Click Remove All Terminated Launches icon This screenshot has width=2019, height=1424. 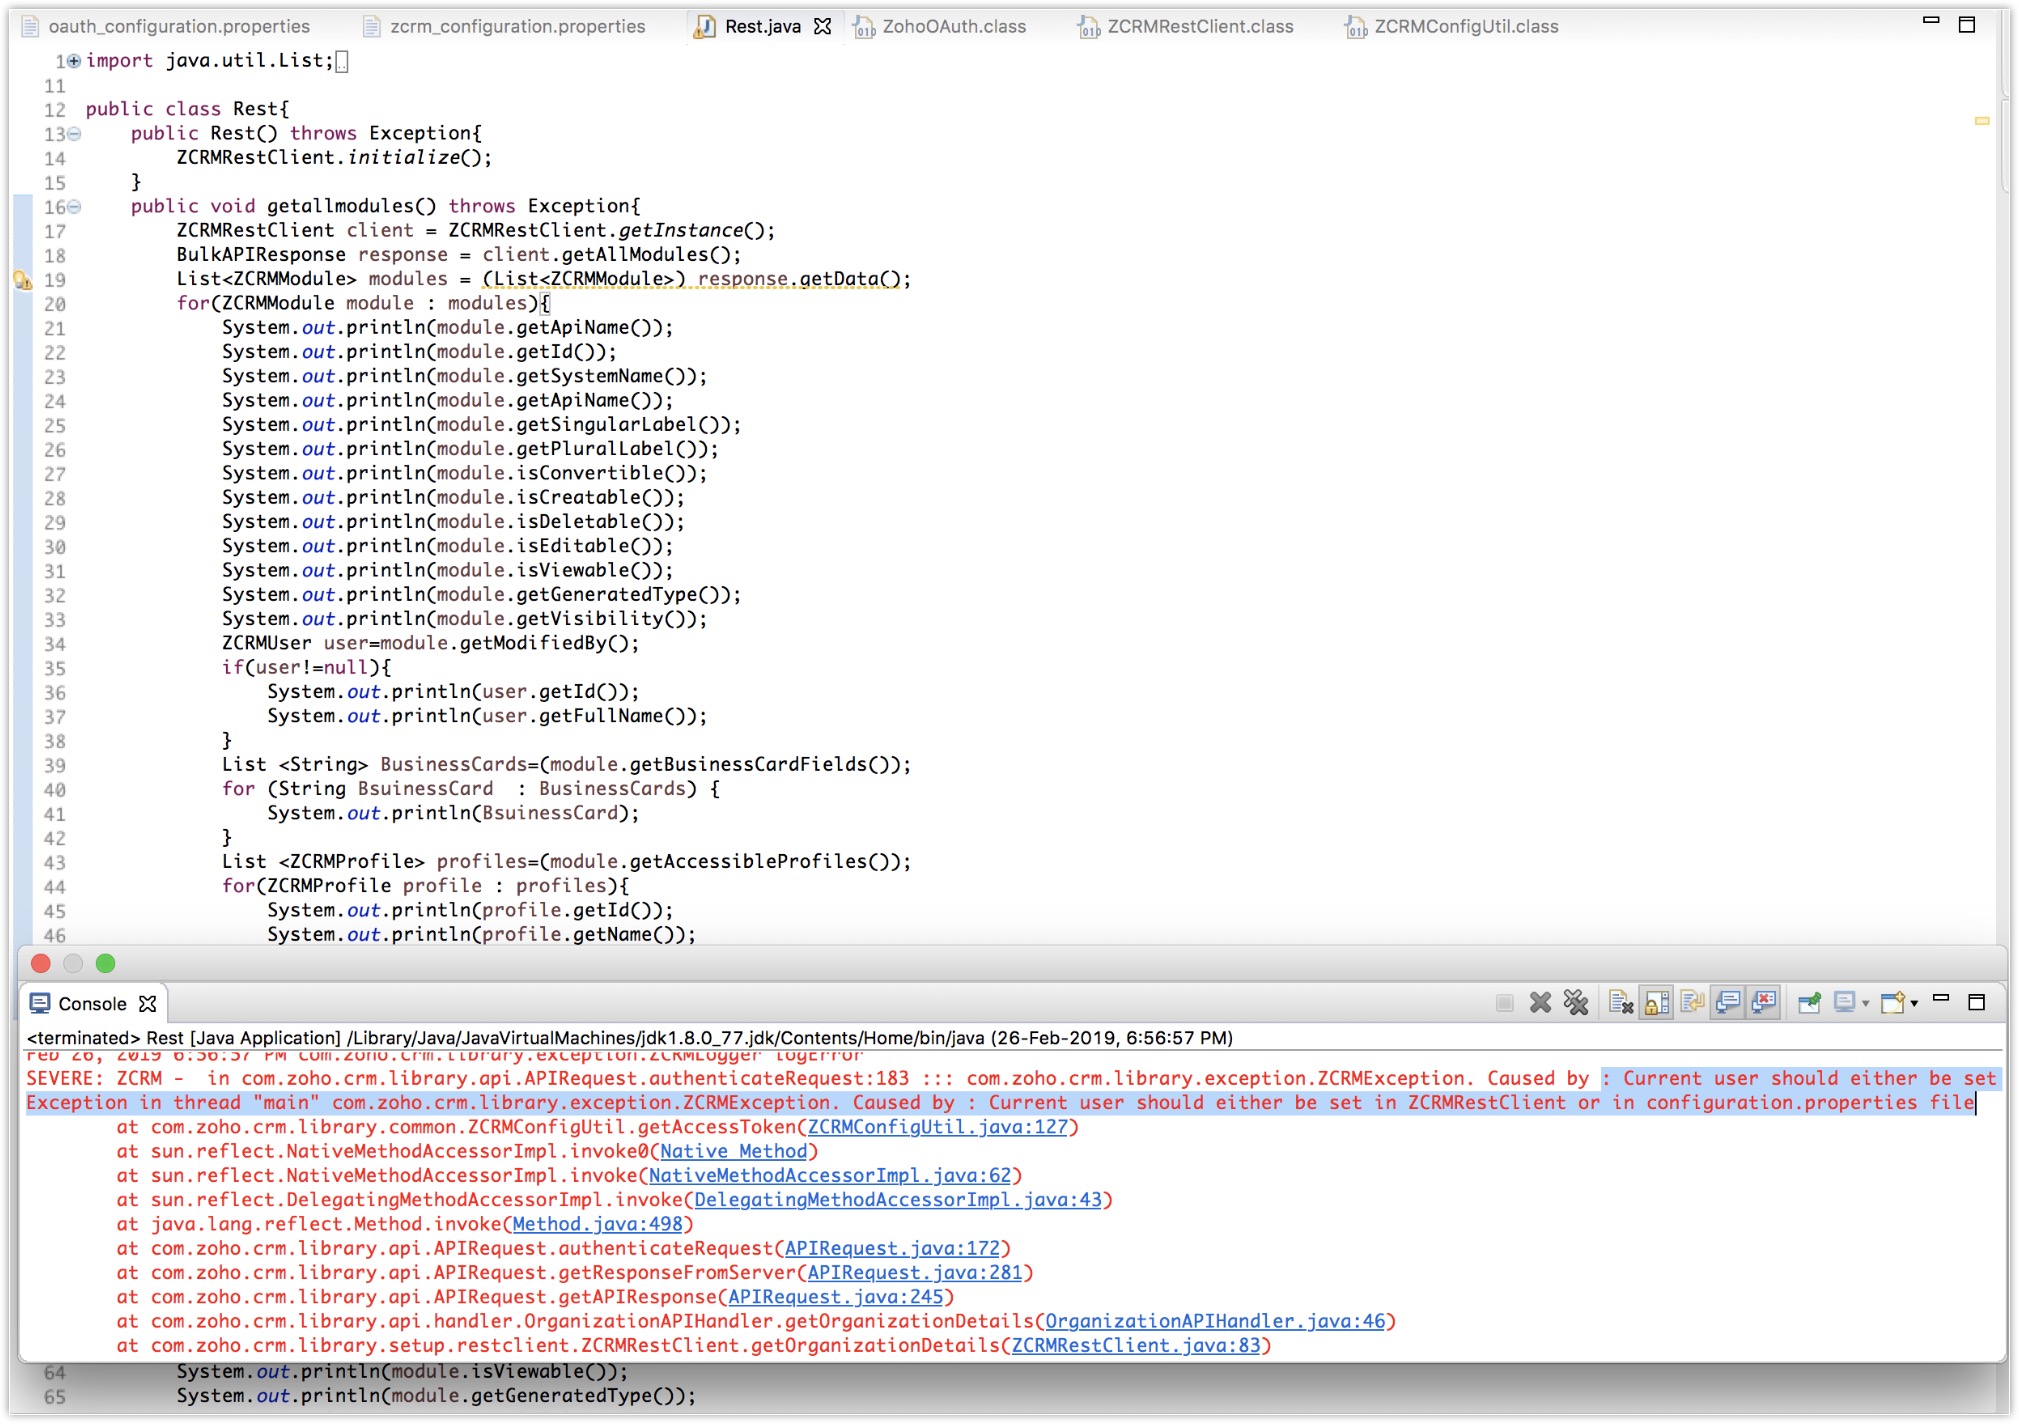(1576, 1003)
